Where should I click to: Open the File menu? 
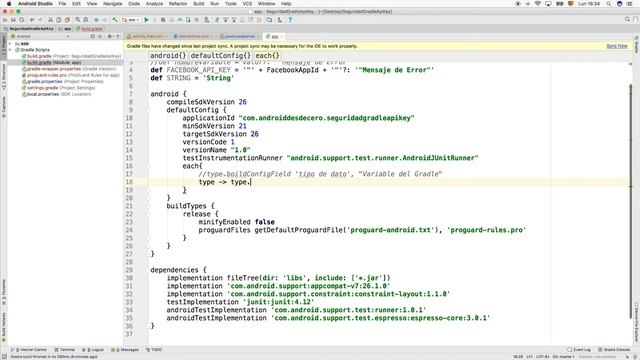click(x=62, y=3)
